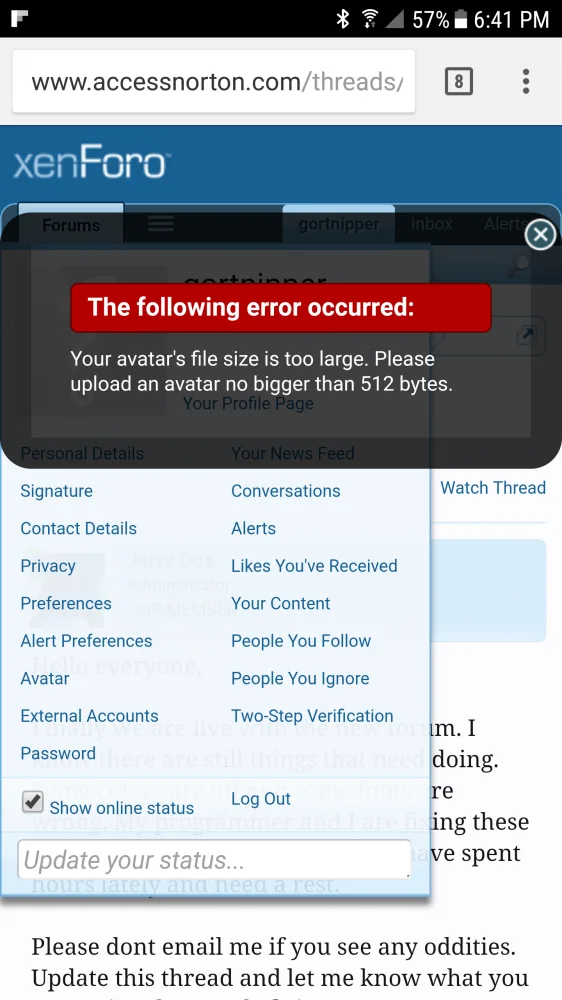Click the xenForo logo

pos(91,164)
